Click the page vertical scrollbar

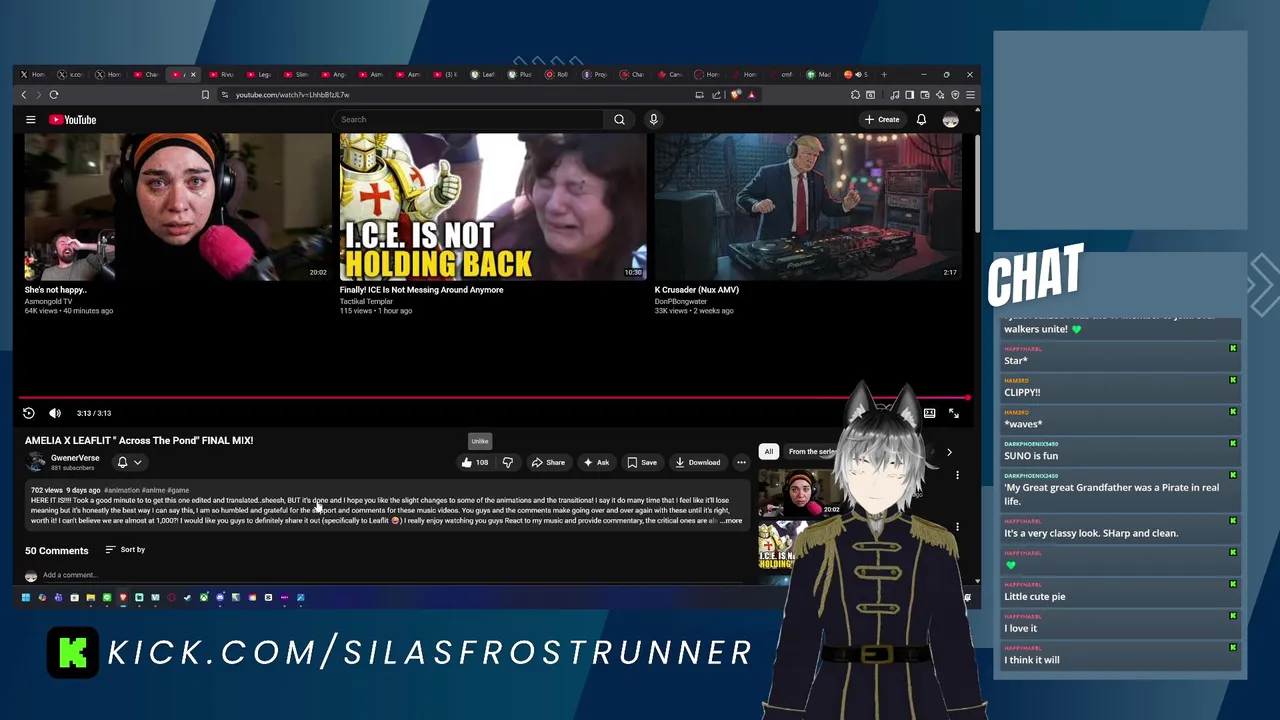click(x=976, y=185)
